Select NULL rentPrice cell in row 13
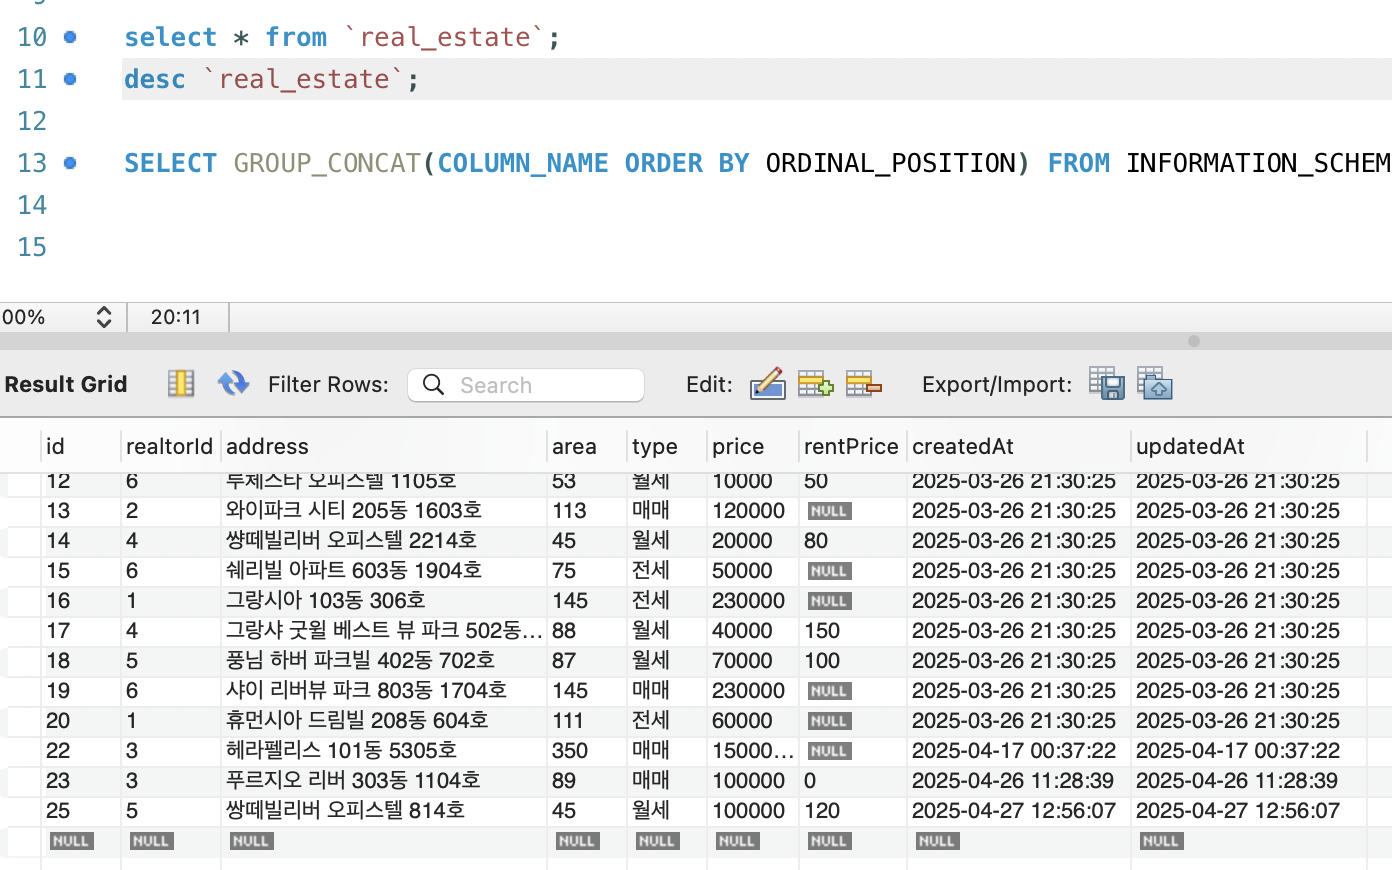Viewport: 1392px width, 870px height. (x=829, y=511)
